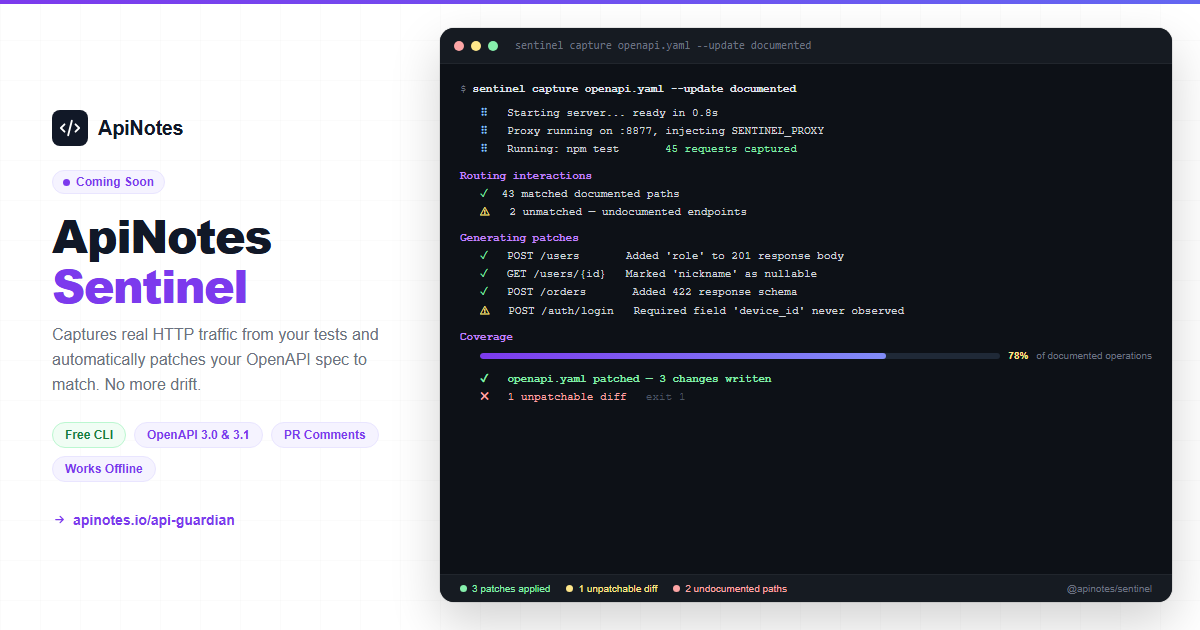The width and height of the screenshot is (1200, 630).
Task: Click "Required field 'device_id' never observed" text
Action: [x=768, y=311]
